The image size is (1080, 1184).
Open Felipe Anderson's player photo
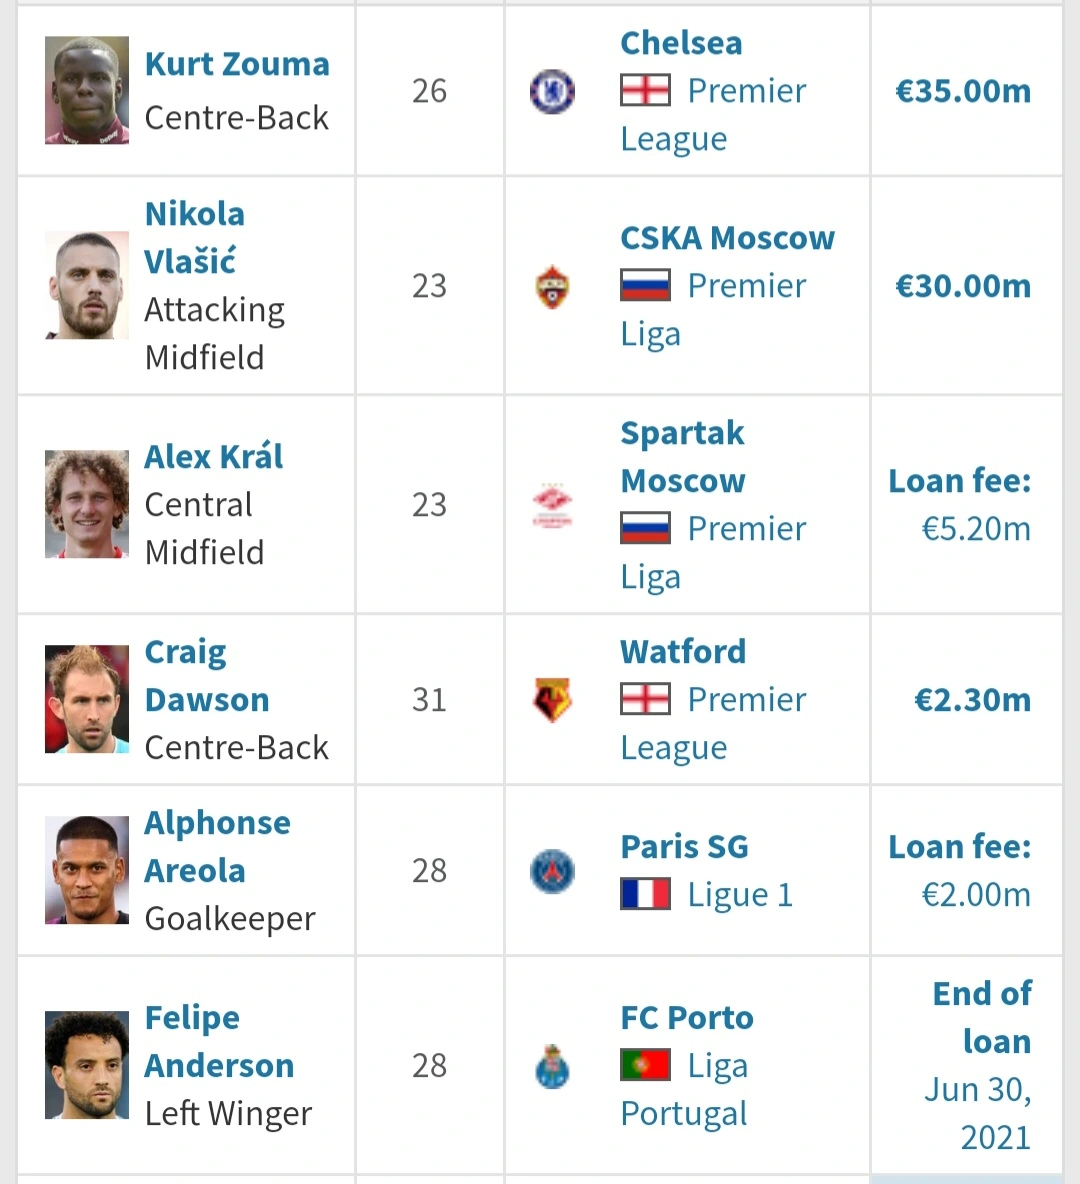coord(87,1065)
